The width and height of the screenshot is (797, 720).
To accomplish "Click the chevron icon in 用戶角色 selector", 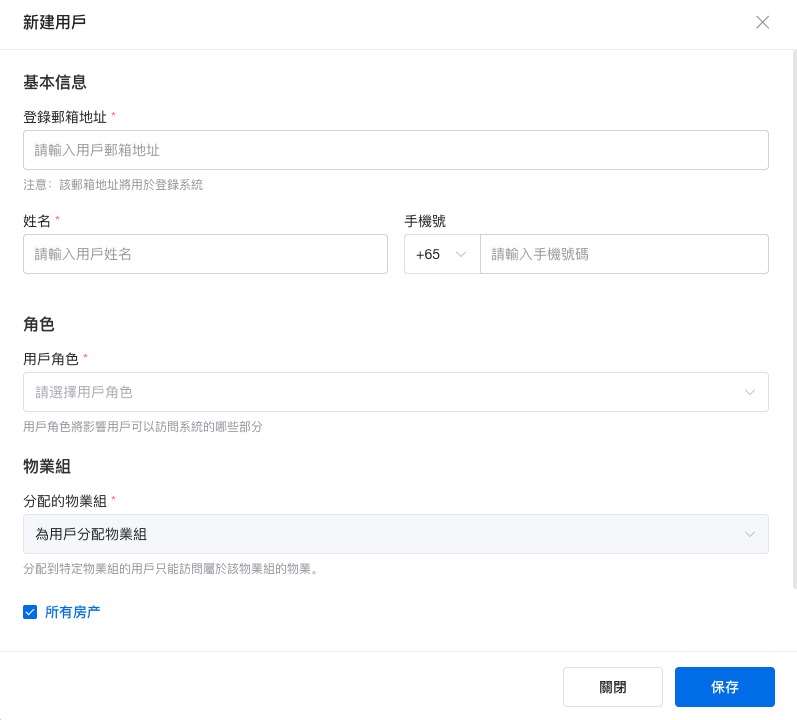I will 750,392.
